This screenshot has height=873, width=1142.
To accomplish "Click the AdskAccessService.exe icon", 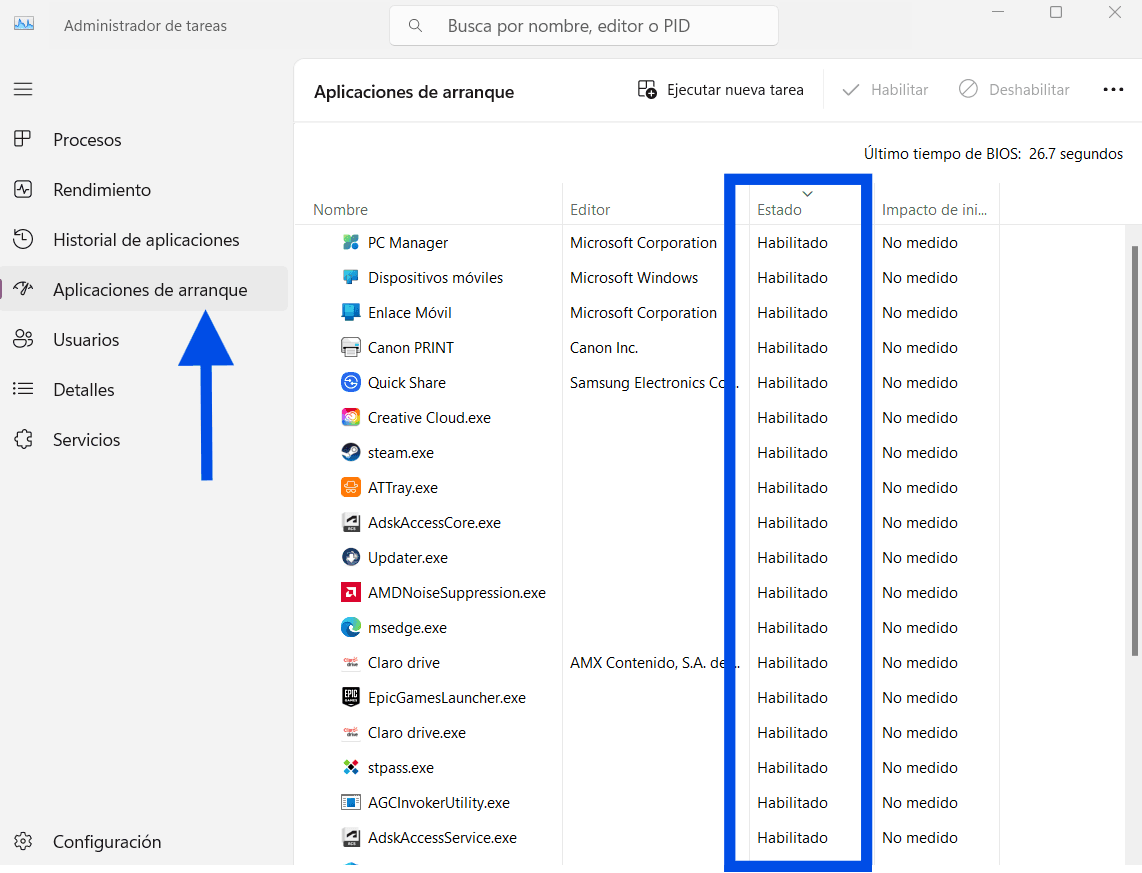I will click(351, 837).
